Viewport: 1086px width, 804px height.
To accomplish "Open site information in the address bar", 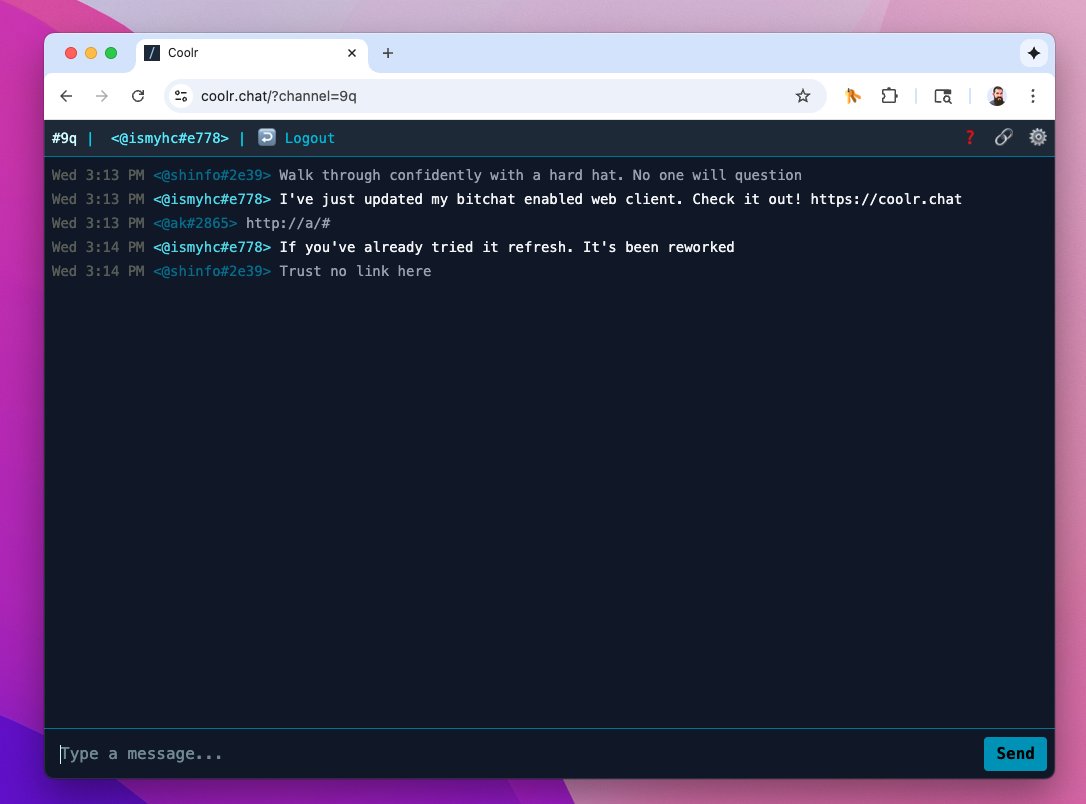I will point(181,95).
